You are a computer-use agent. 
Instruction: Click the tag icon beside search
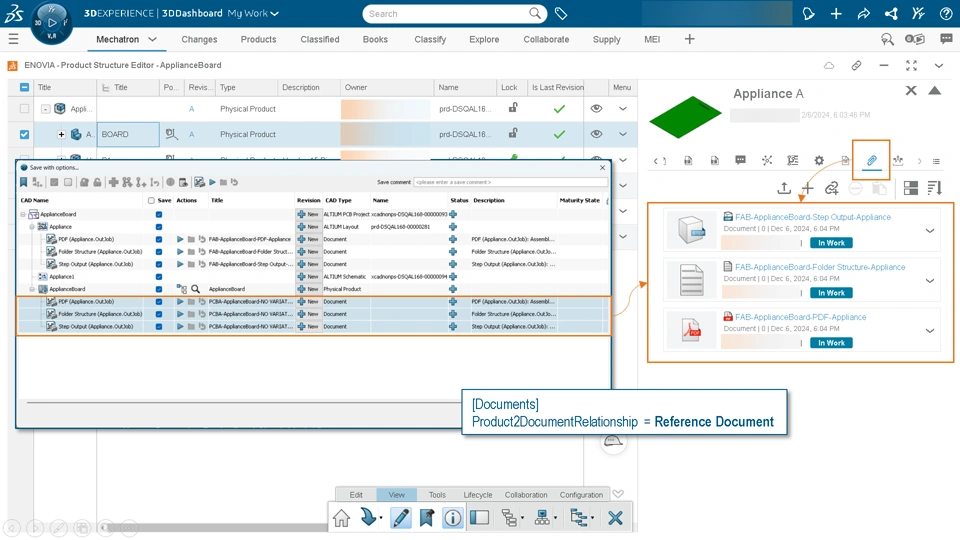click(x=561, y=13)
